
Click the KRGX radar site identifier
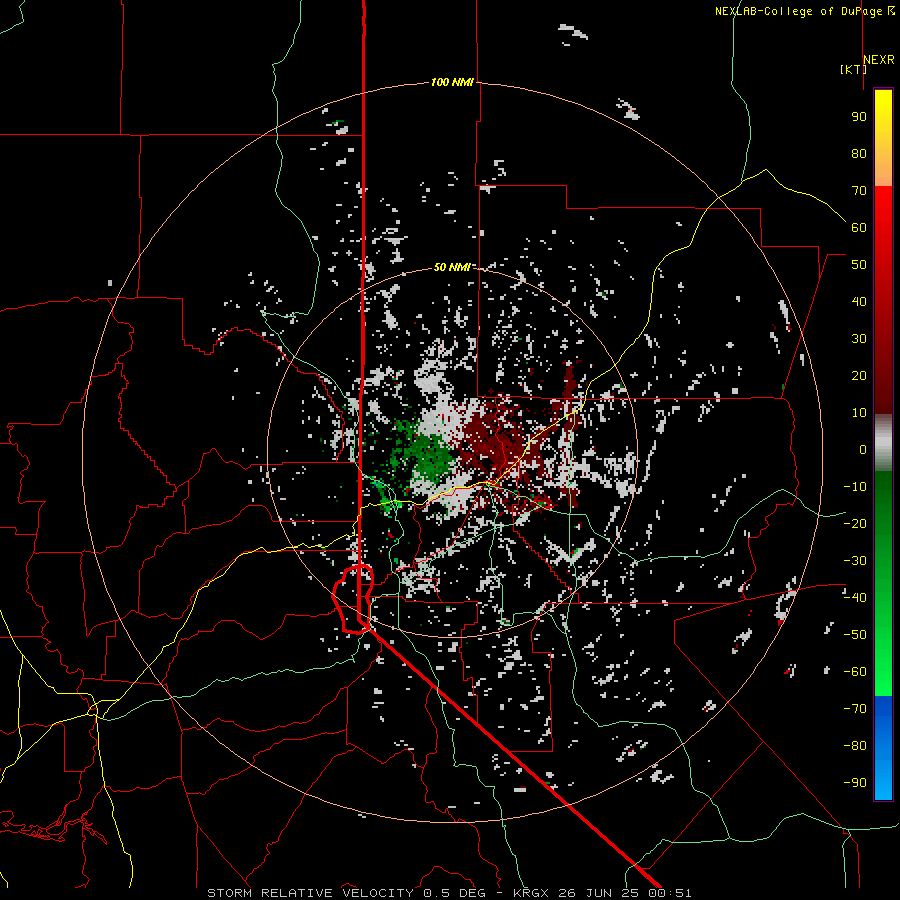click(531, 893)
